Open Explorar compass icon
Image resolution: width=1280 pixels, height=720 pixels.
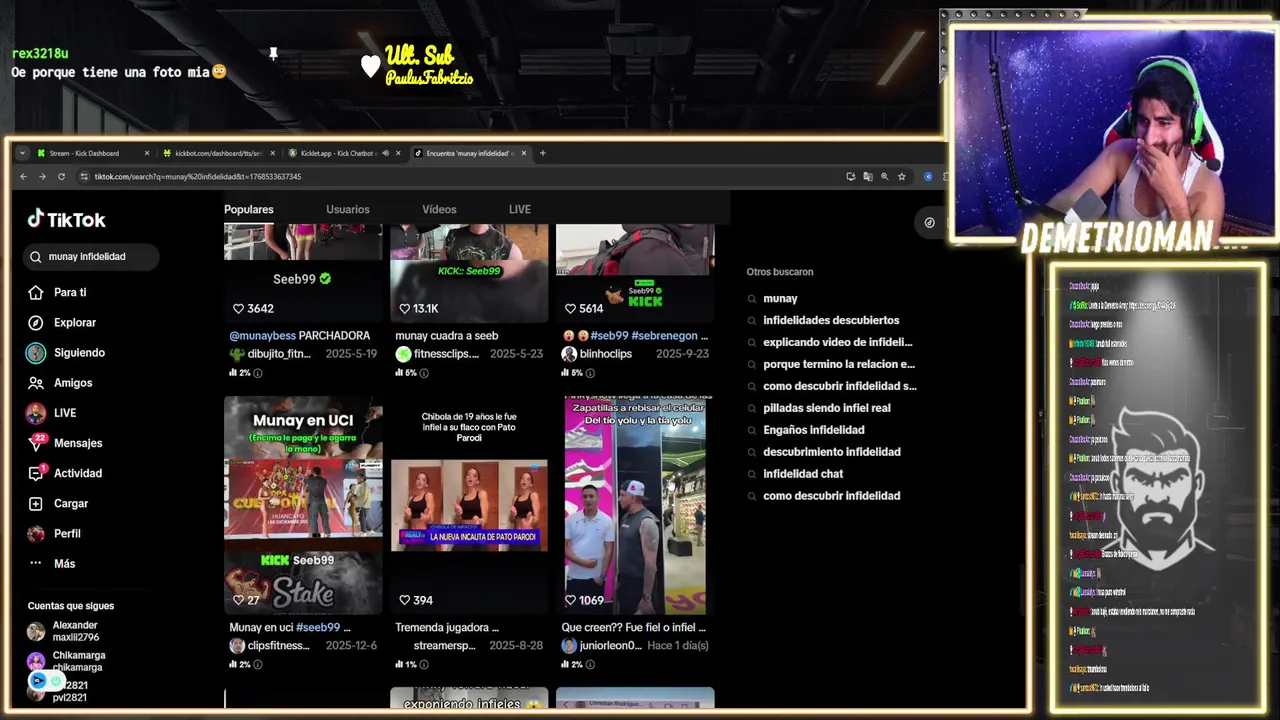(36, 323)
